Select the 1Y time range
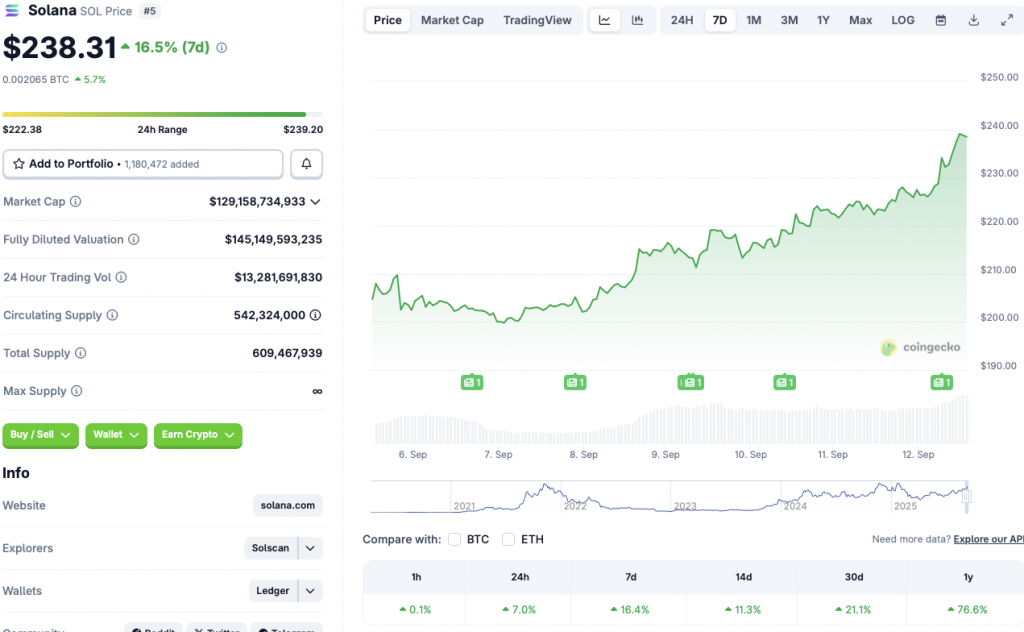The width and height of the screenshot is (1024, 632). tap(823, 20)
